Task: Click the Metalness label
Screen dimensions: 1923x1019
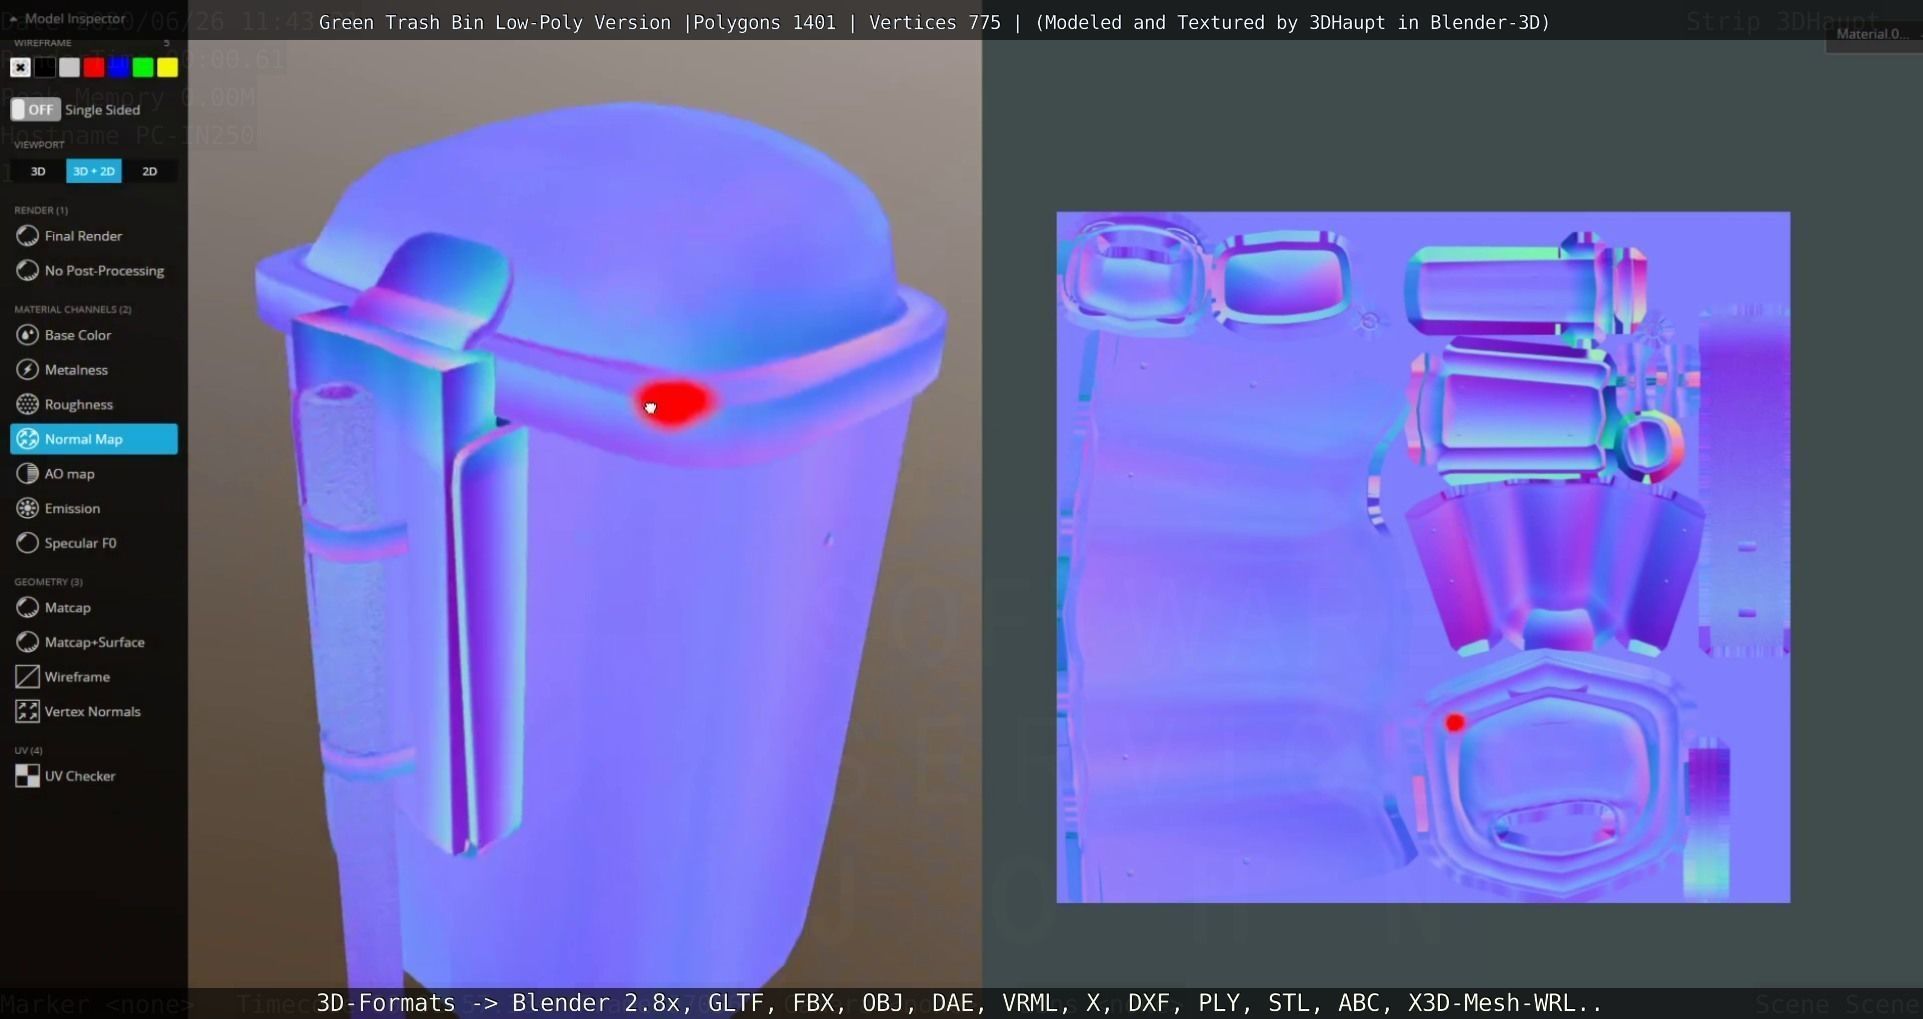Action: 76,370
